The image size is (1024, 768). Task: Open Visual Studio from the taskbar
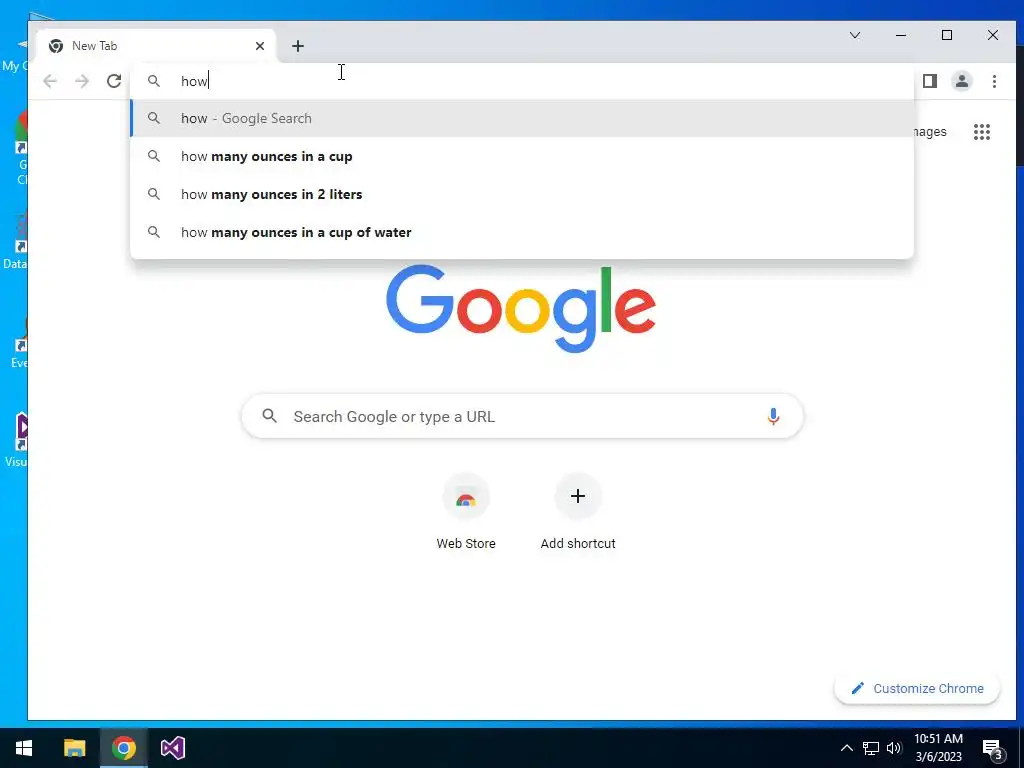[172, 748]
